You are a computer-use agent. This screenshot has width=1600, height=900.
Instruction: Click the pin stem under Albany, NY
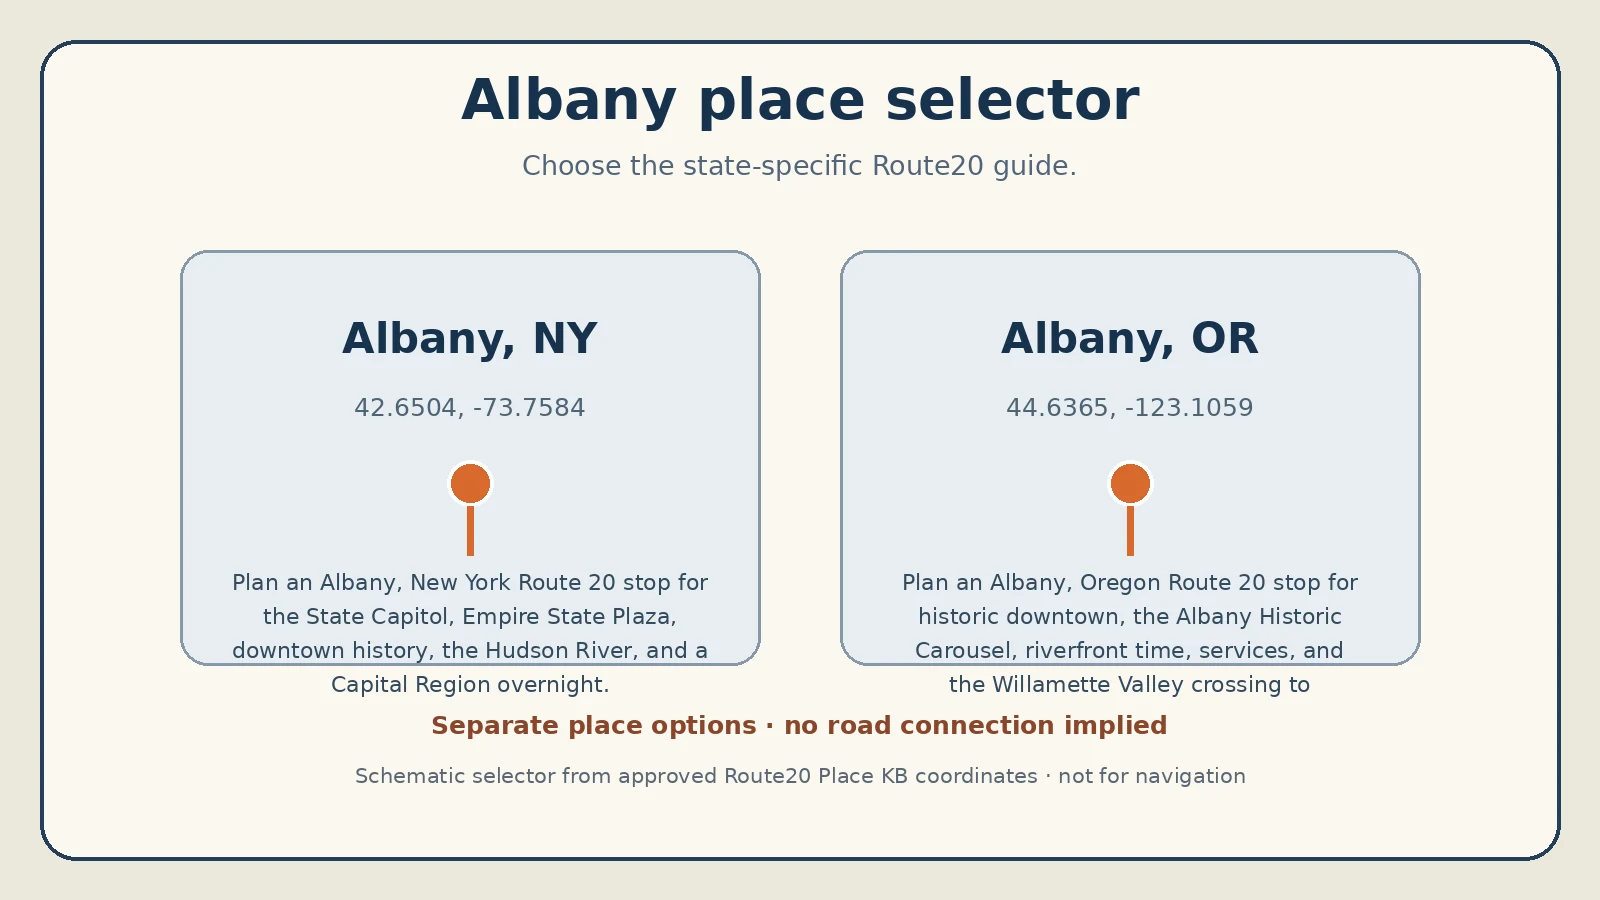[470, 530]
